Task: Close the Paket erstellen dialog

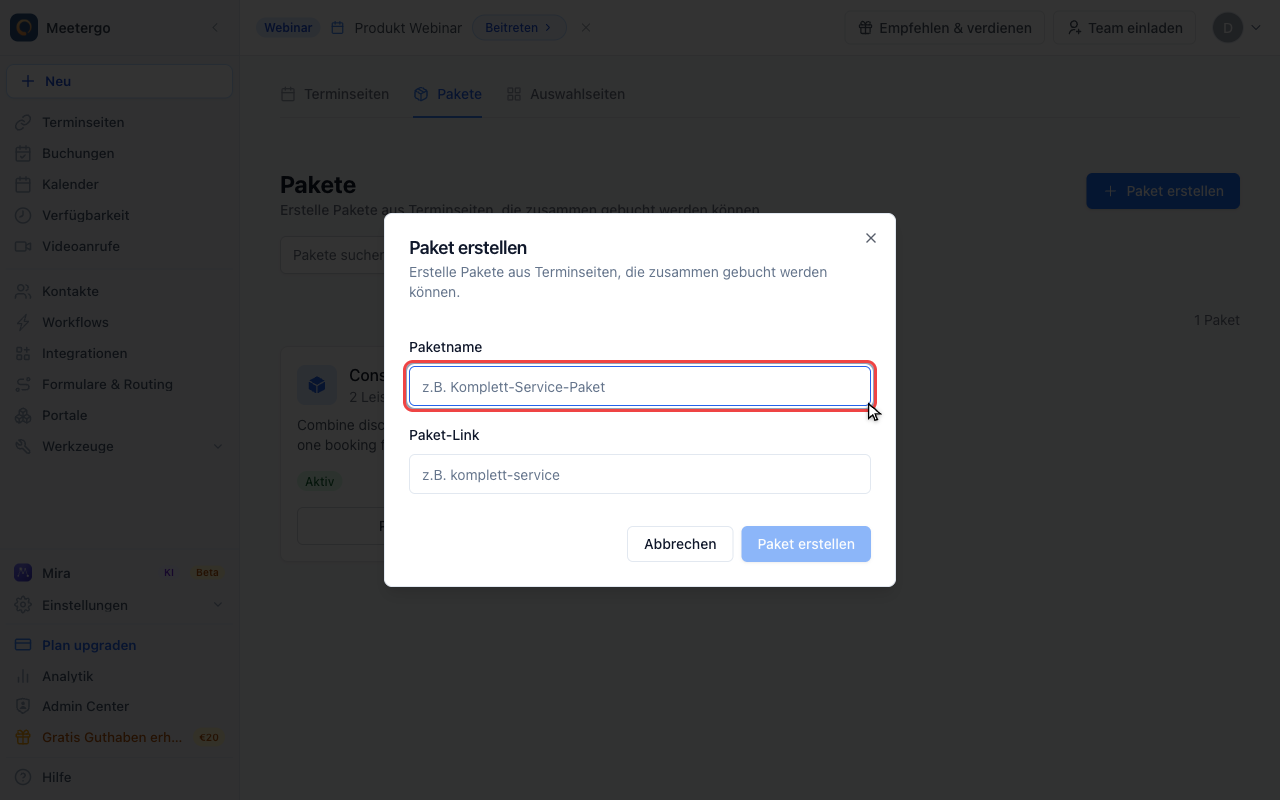Action: click(x=871, y=238)
